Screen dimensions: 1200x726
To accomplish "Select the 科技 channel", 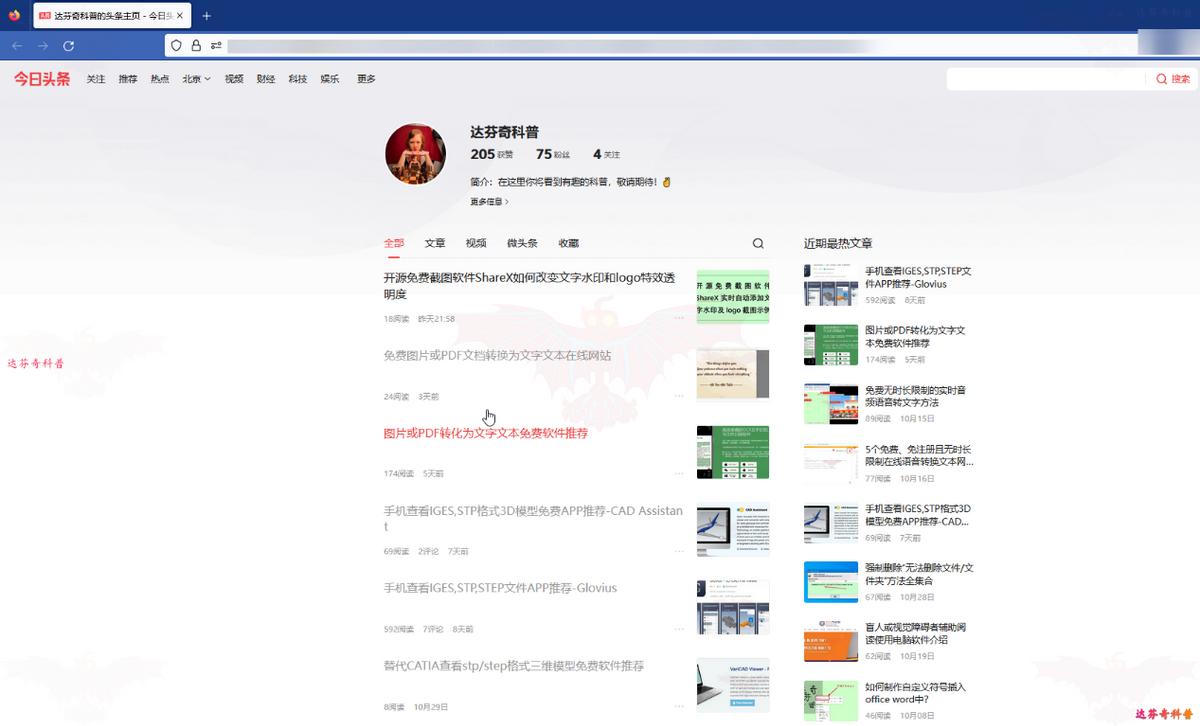I will click(x=296, y=78).
